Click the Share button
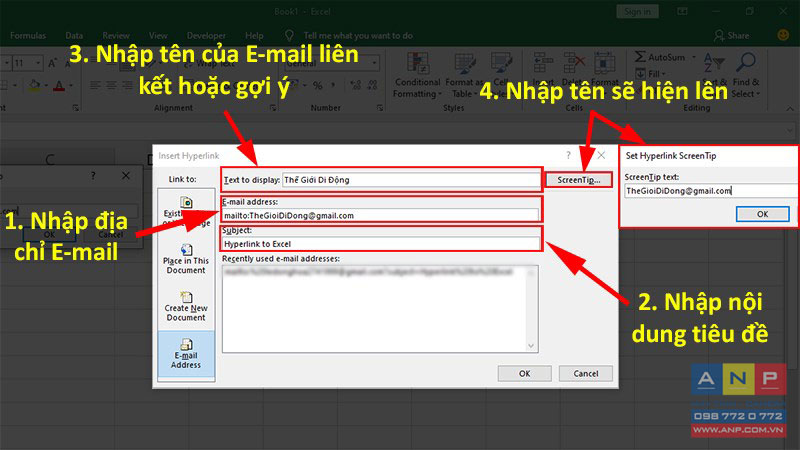800x450 pixels. click(x=732, y=35)
